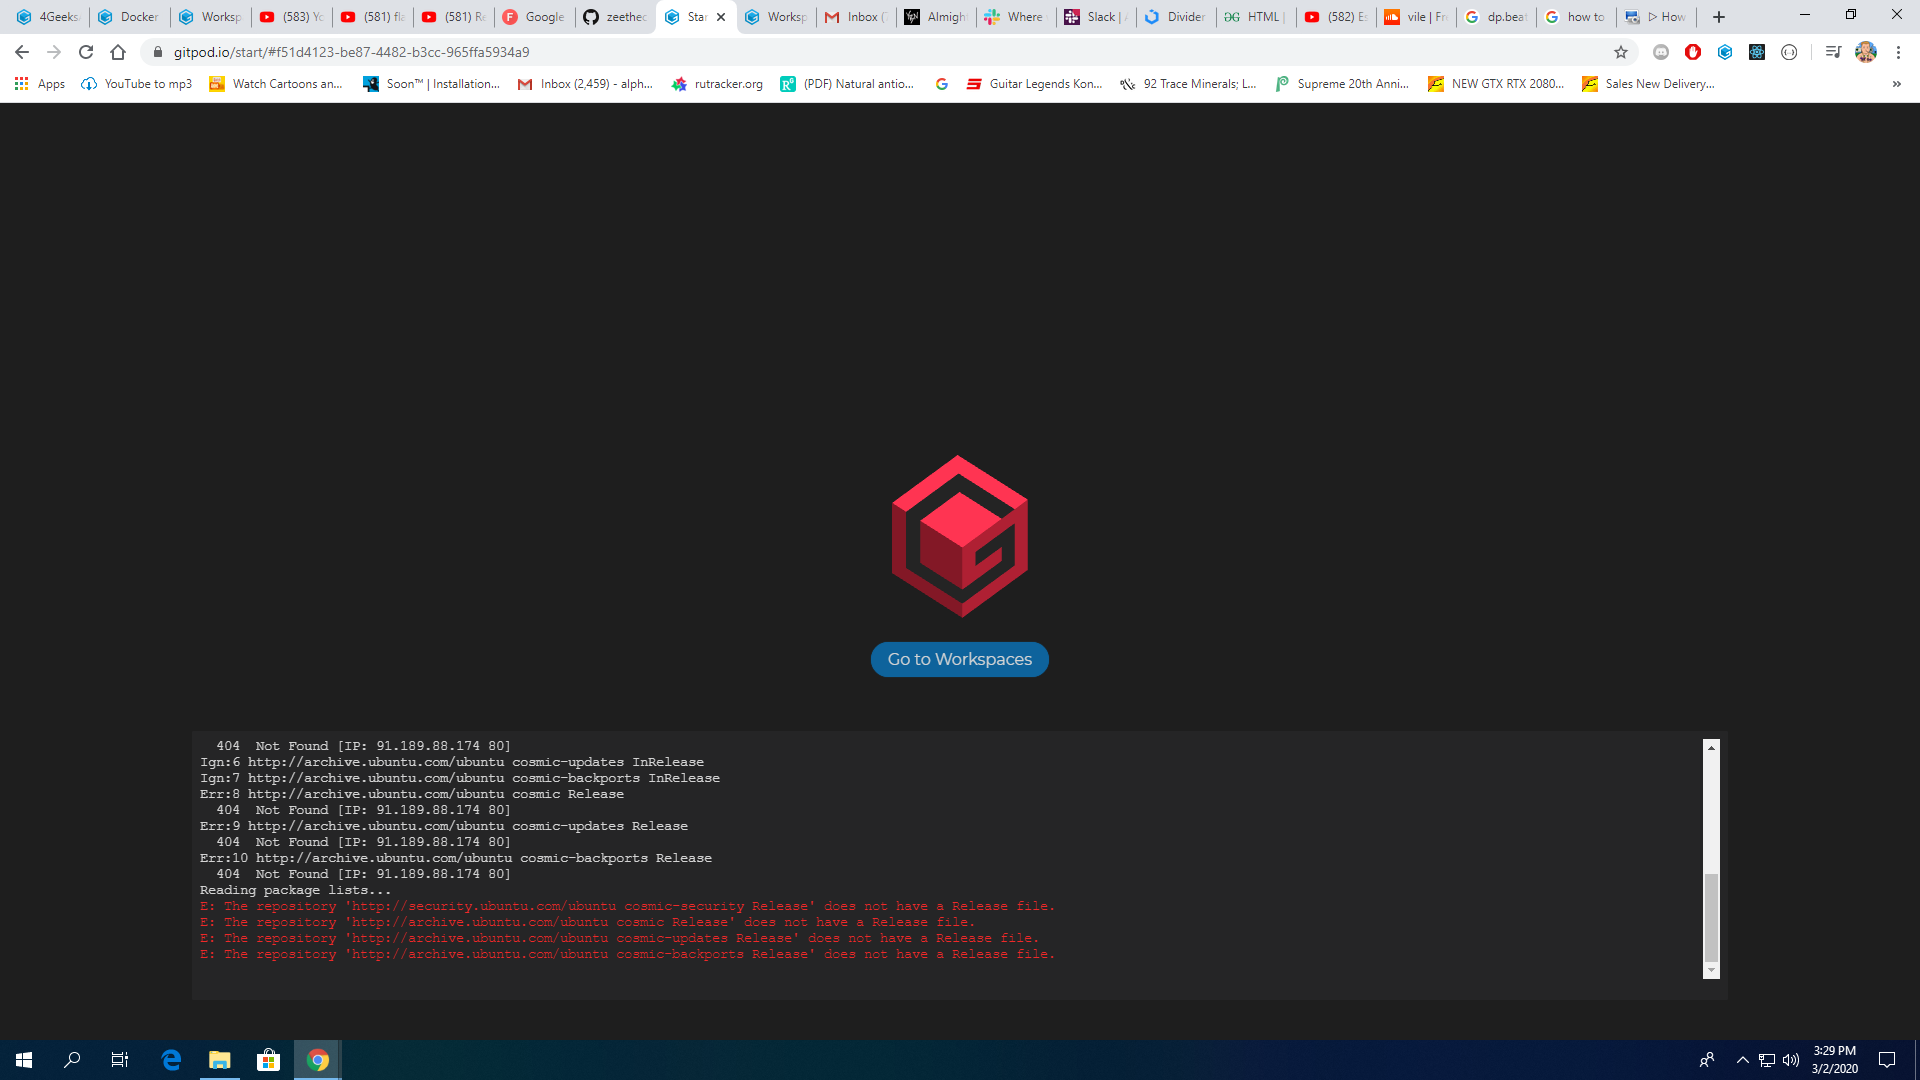Open the Watch Cartoons bookmark
Image resolution: width=1920 pixels, height=1080 pixels.
point(276,84)
